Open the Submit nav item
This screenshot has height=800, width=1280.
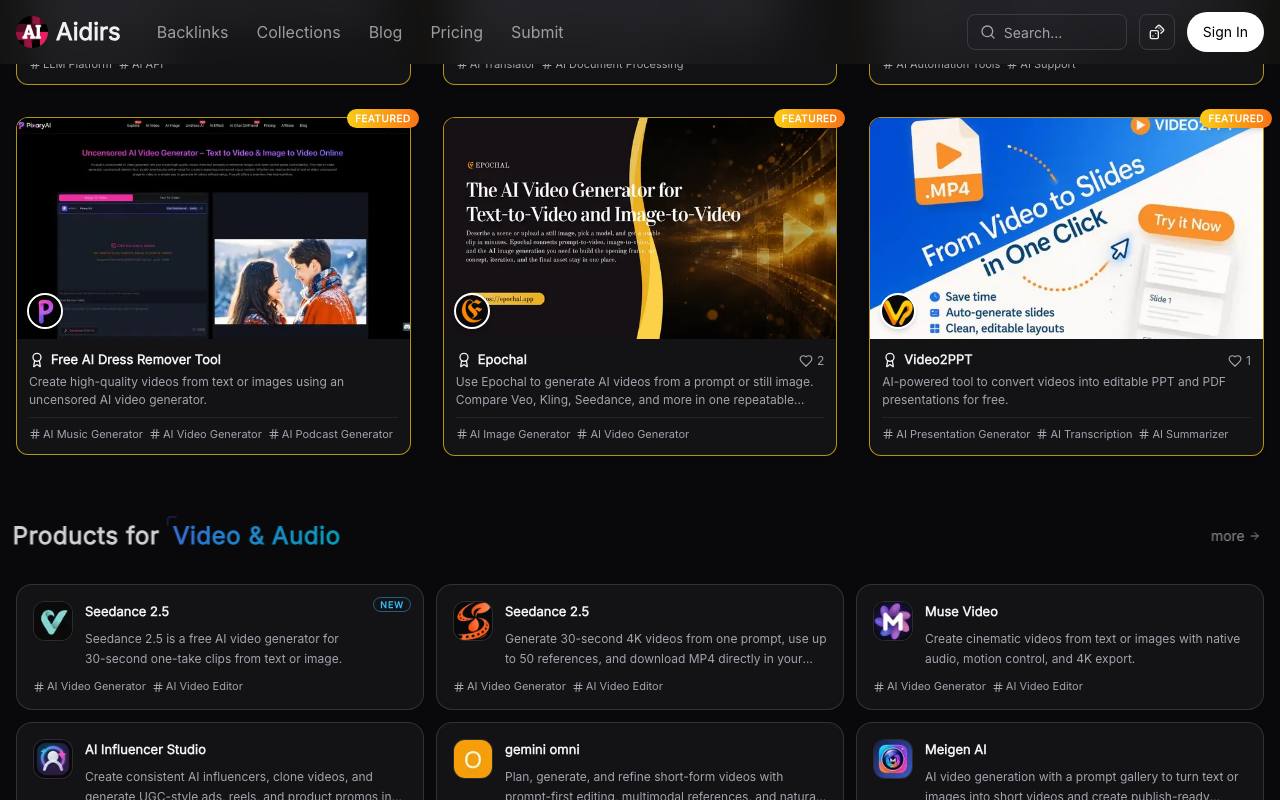pos(537,32)
